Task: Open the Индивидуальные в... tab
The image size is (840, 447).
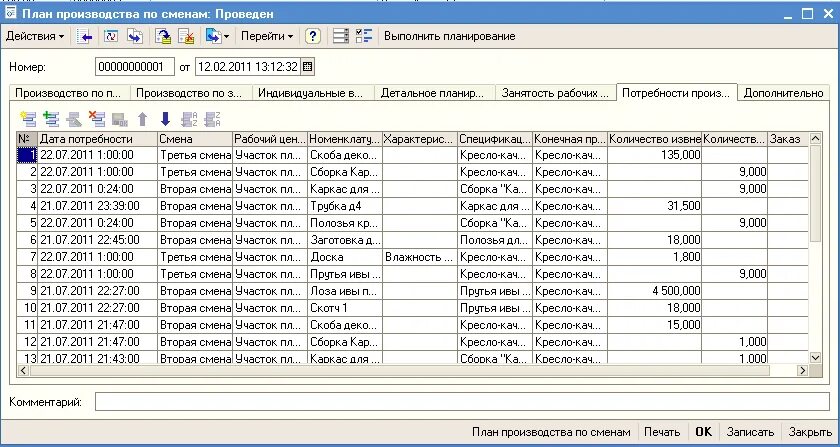Action: click(x=313, y=93)
